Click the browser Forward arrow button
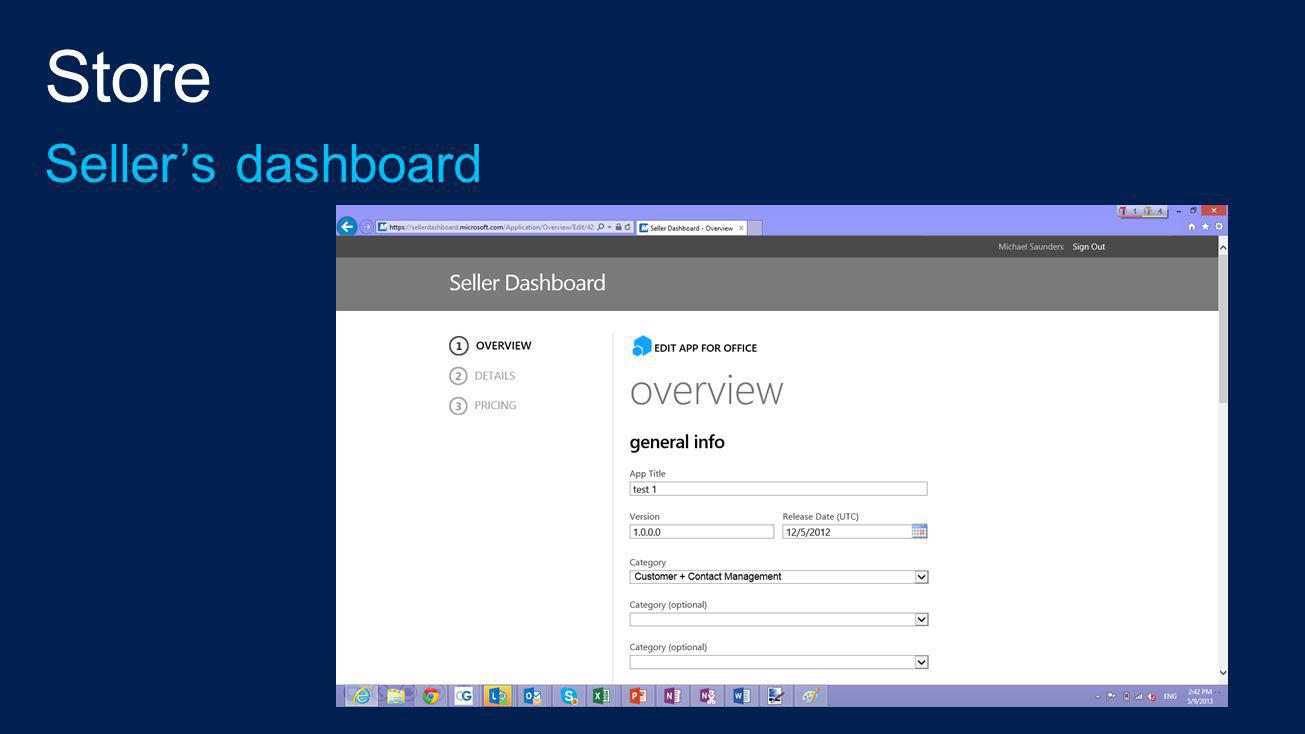Image resolution: width=1305 pixels, height=734 pixels. [x=366, y=227]
